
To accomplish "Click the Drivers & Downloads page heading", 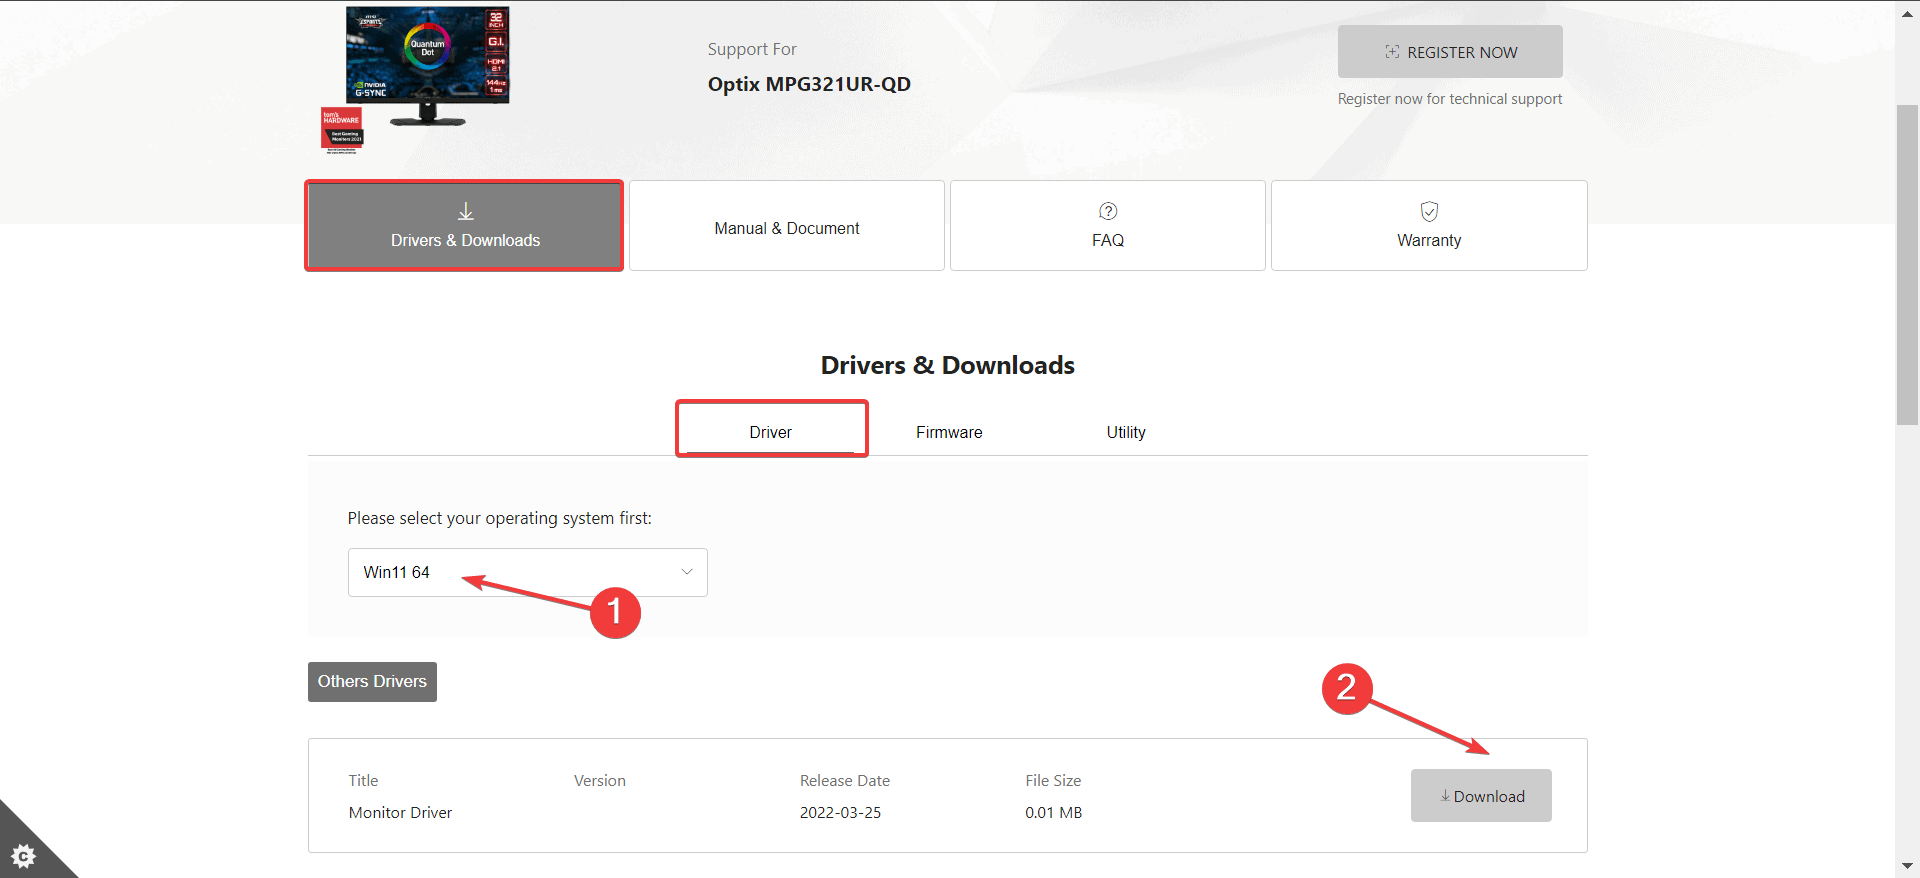I will tap(948, 365).
